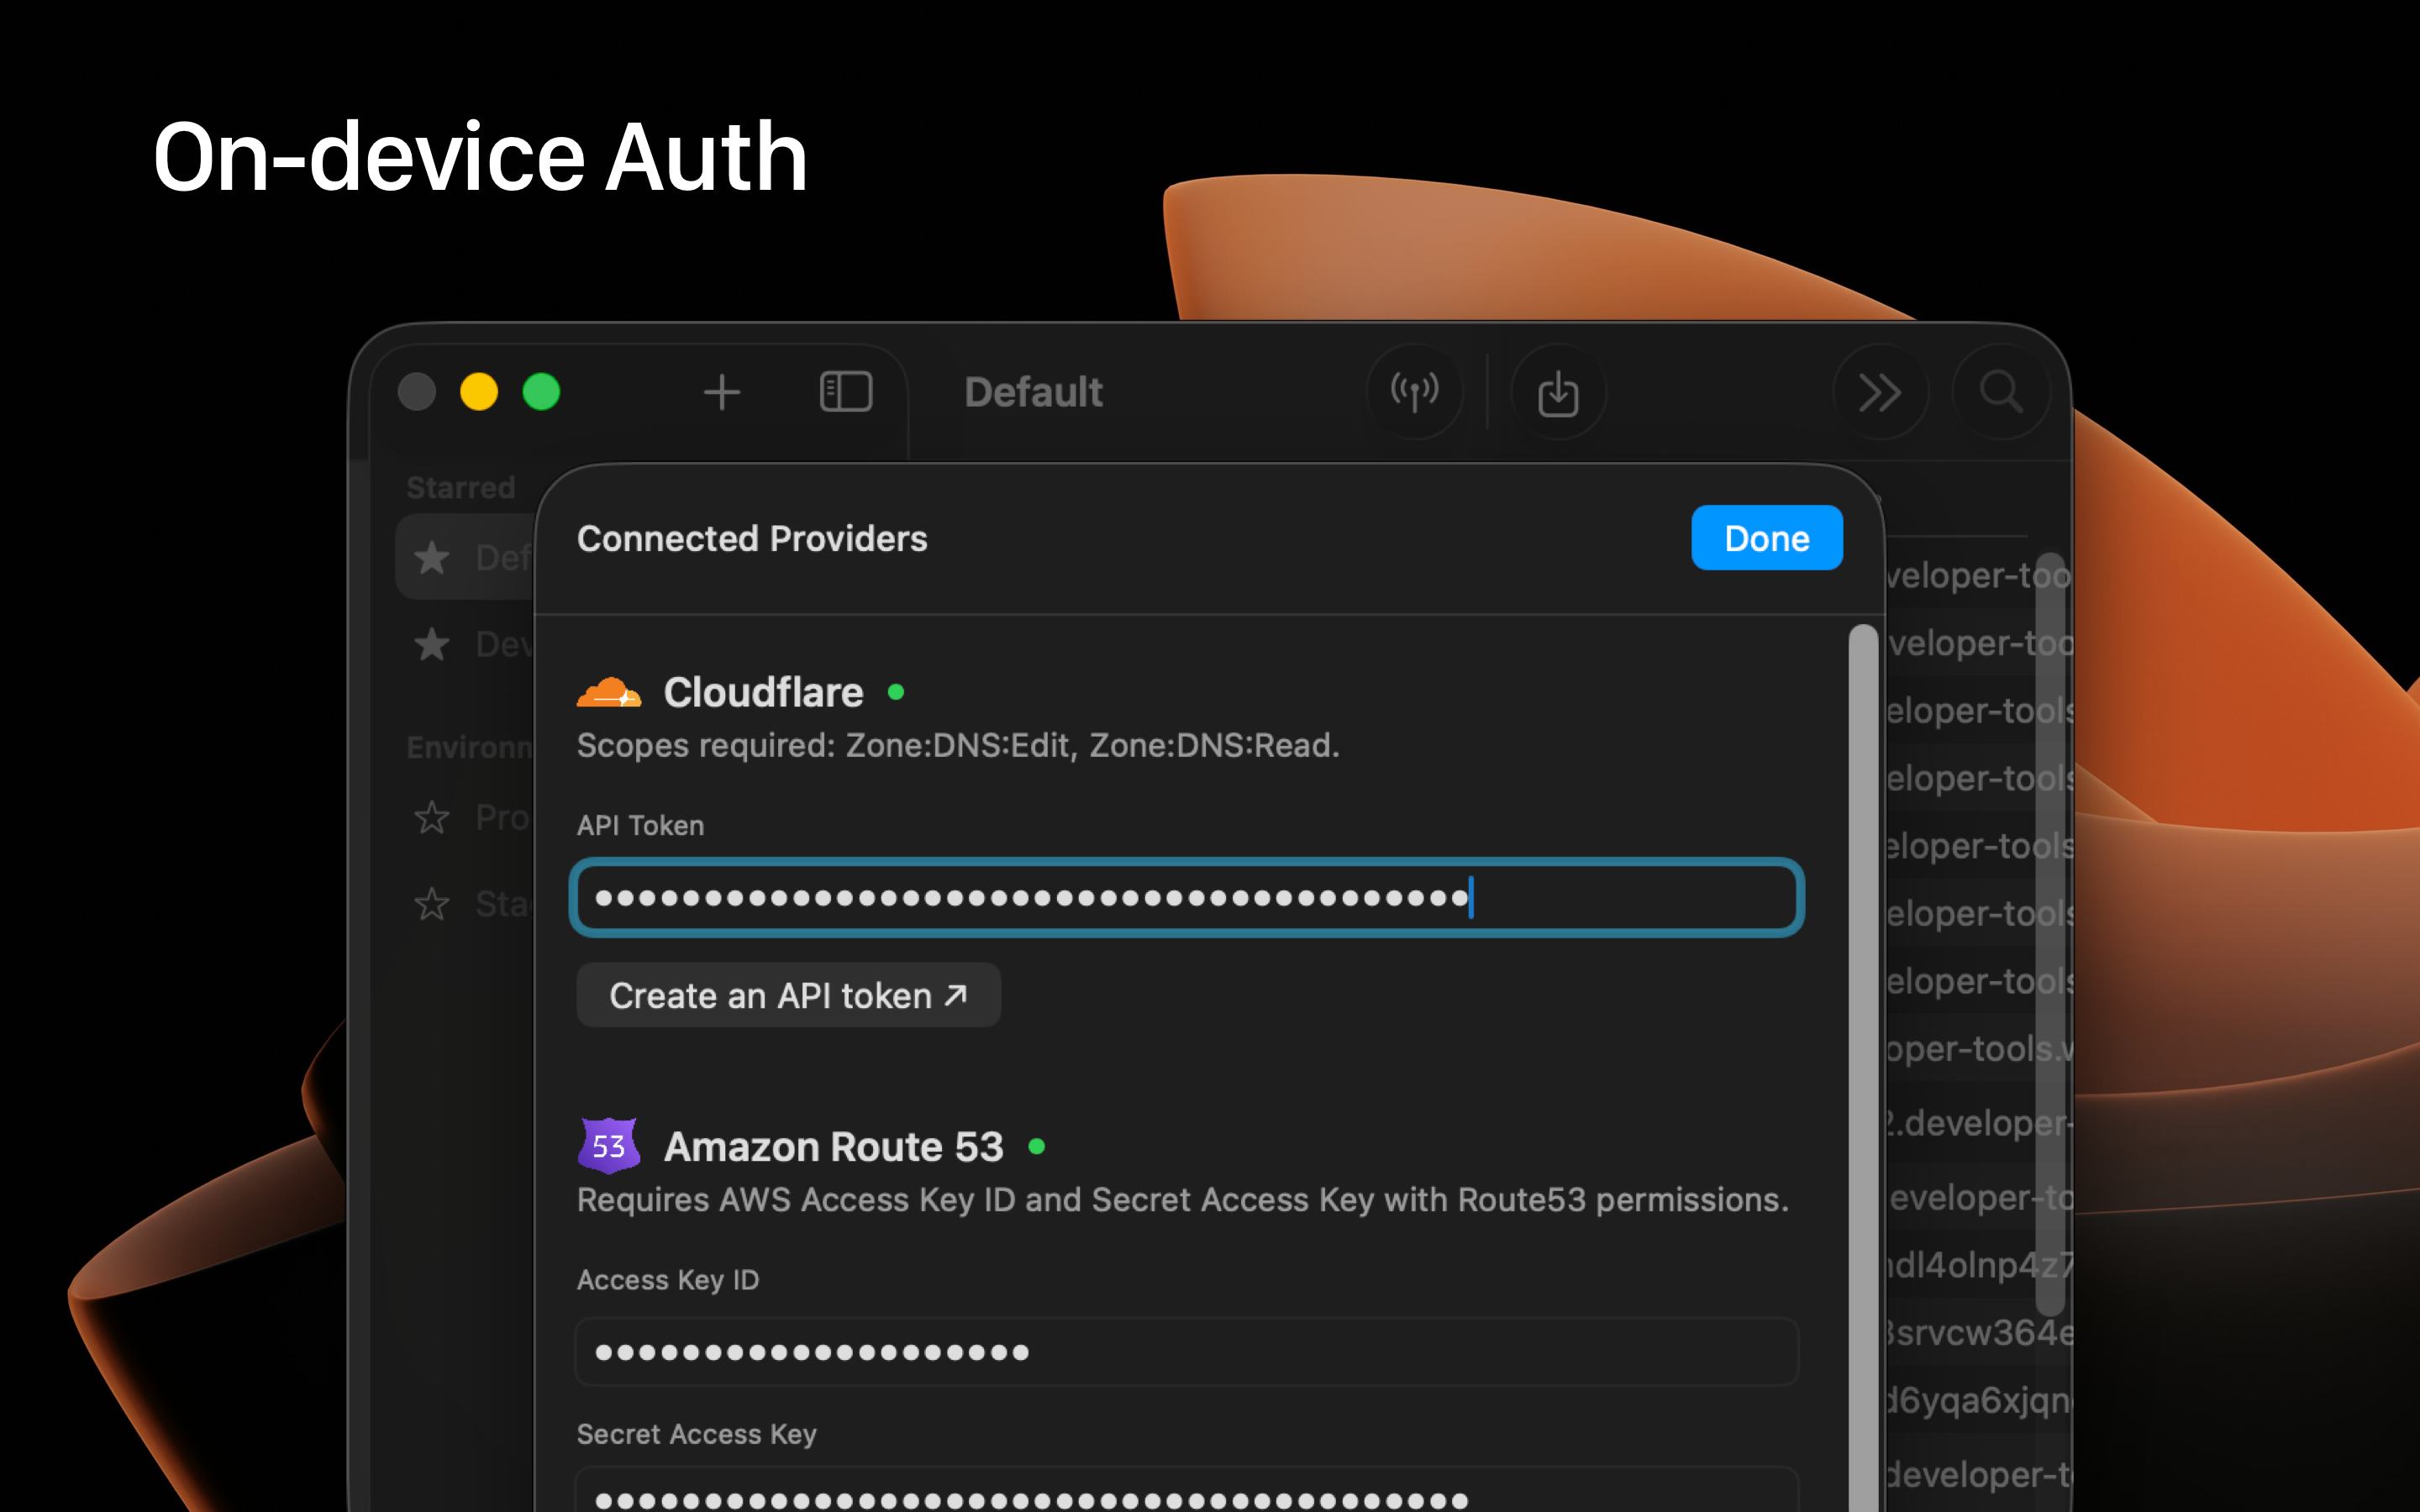
Task: Focus the Secret Access Key field
Action: (x=1186, y=1492)
